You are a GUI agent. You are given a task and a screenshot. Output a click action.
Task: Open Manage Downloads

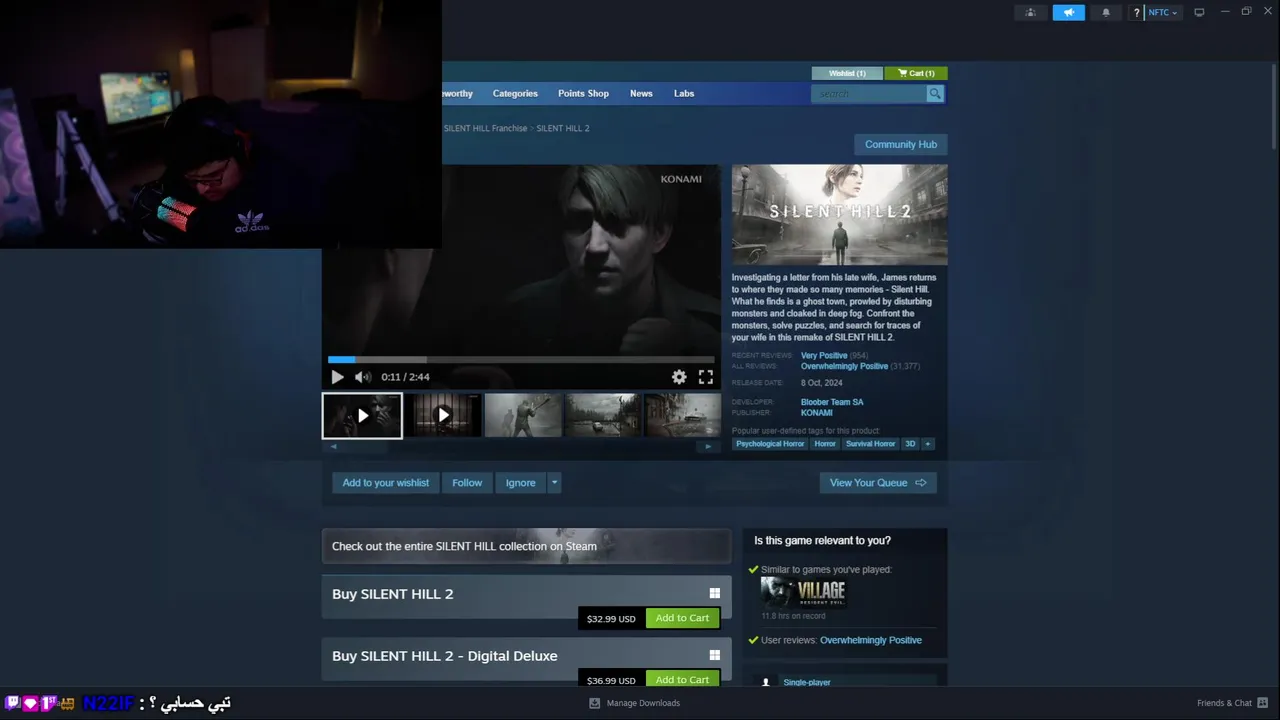pos(635,703)
